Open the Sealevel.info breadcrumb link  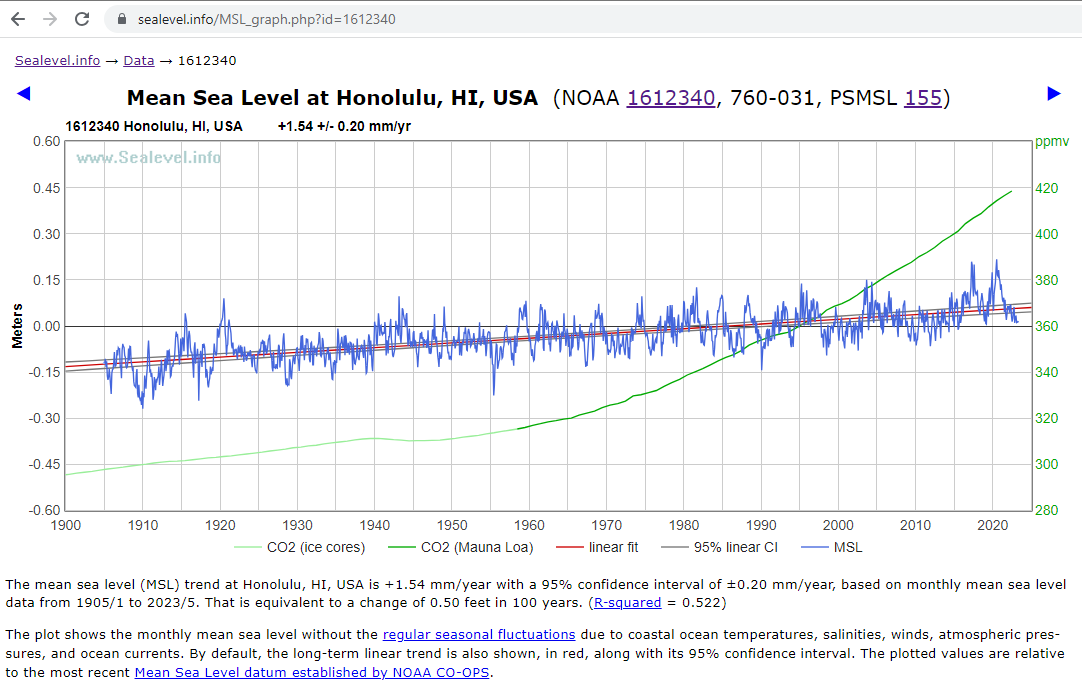click(57, 60)
